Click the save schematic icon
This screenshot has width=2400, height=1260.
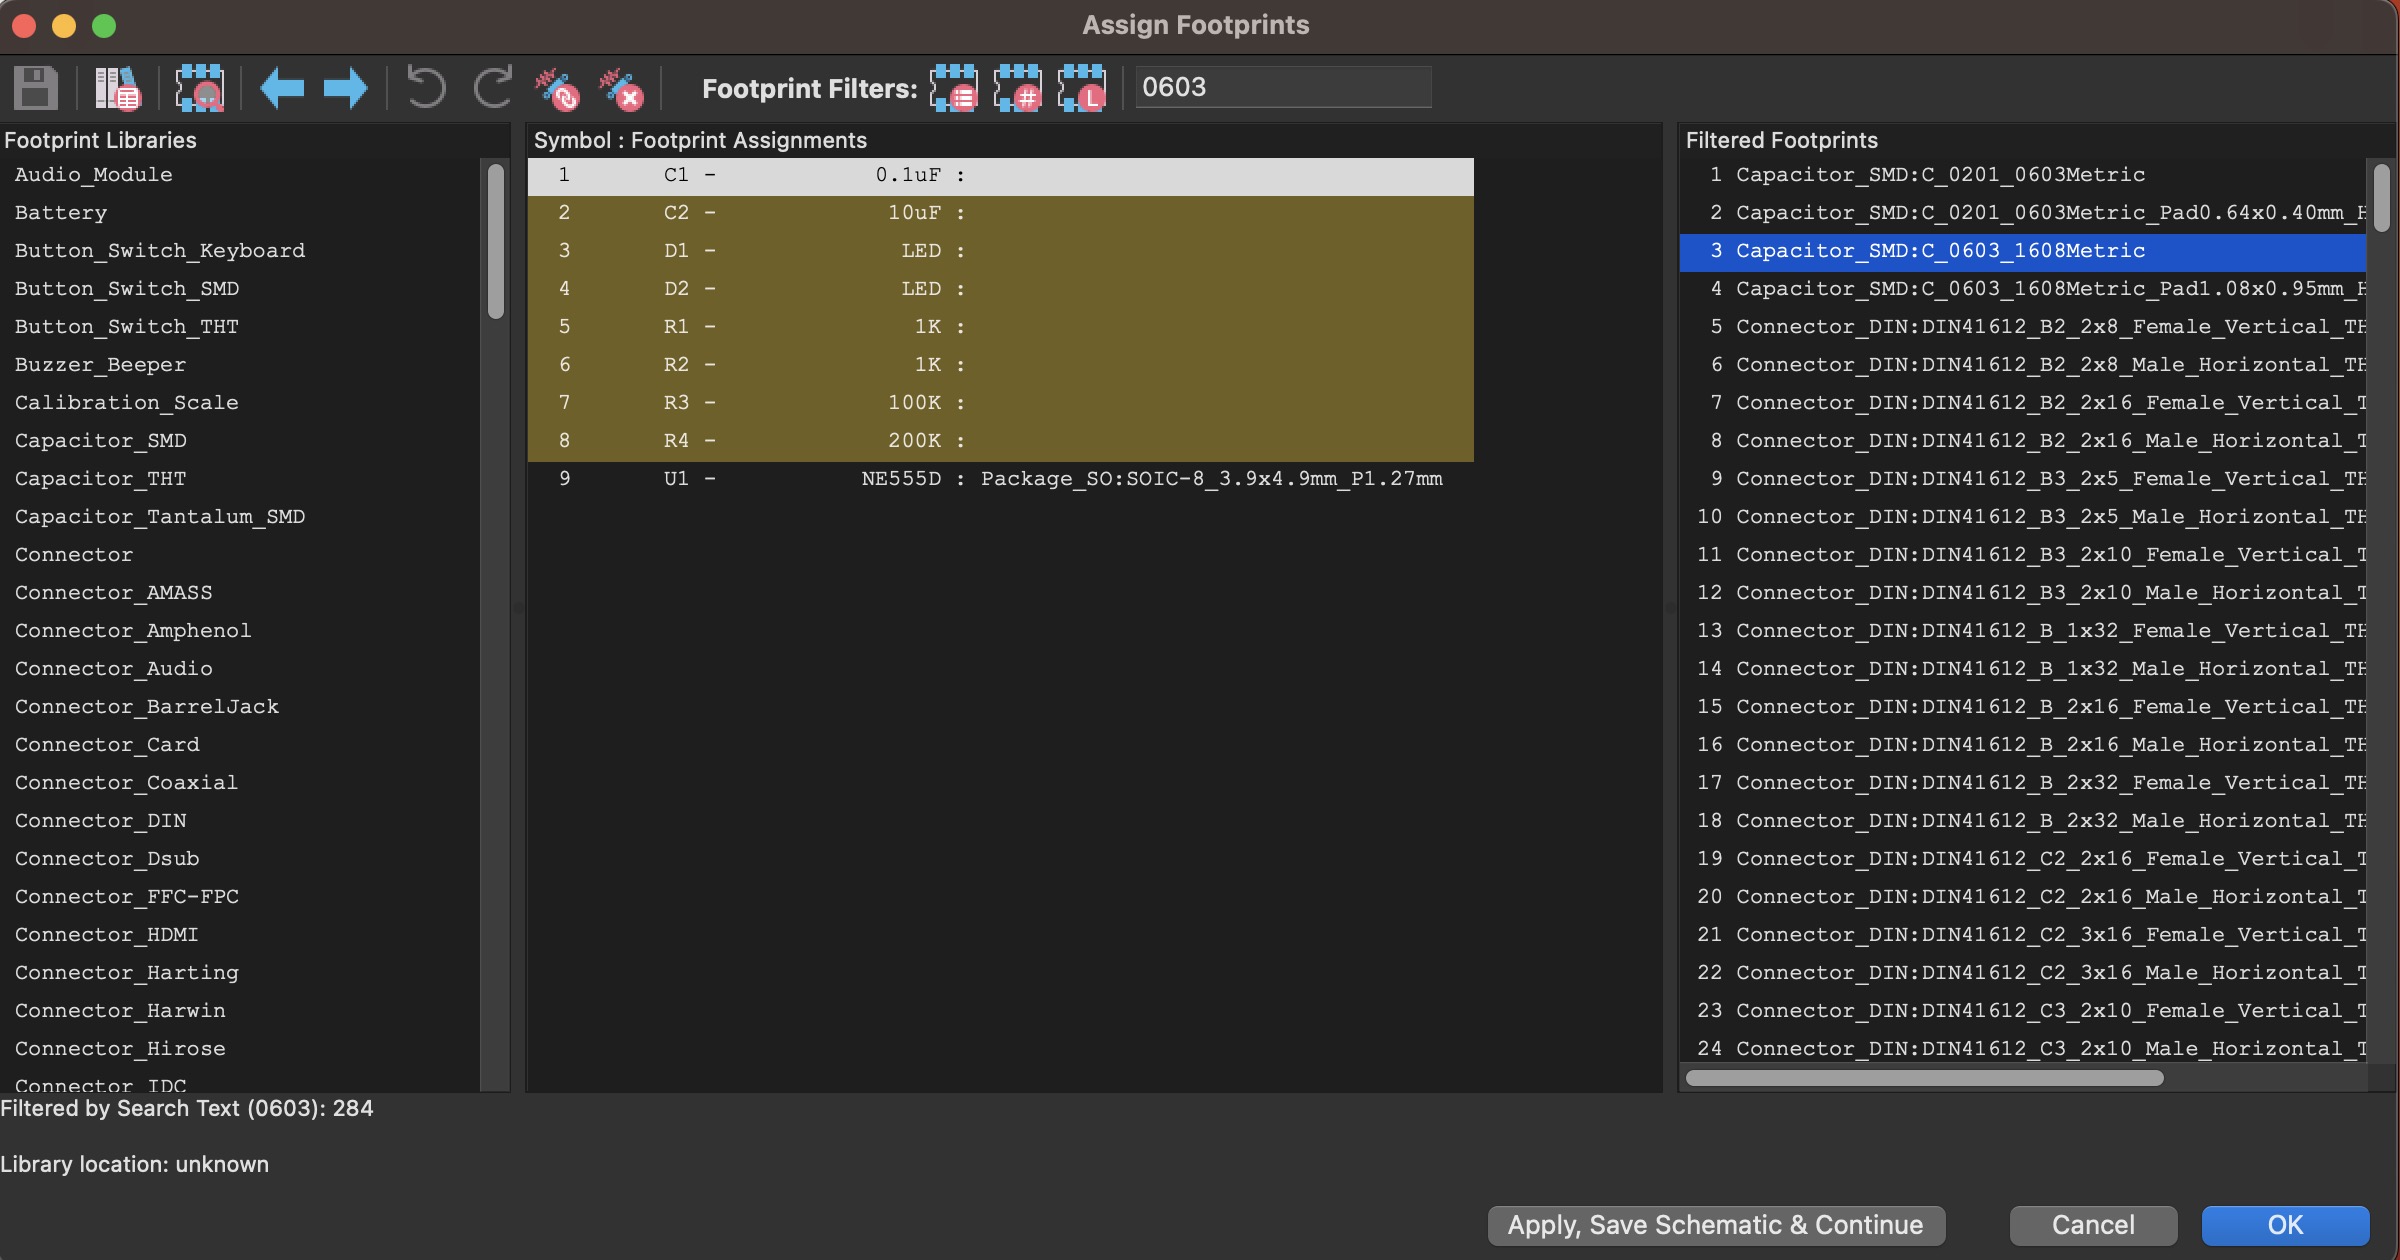point(37,87)
